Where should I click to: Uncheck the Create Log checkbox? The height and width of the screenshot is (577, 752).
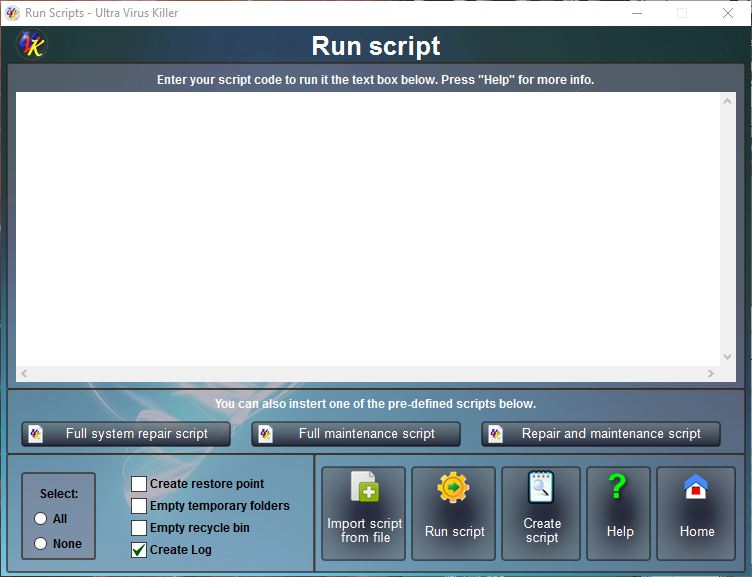click(x=139, y=550)
